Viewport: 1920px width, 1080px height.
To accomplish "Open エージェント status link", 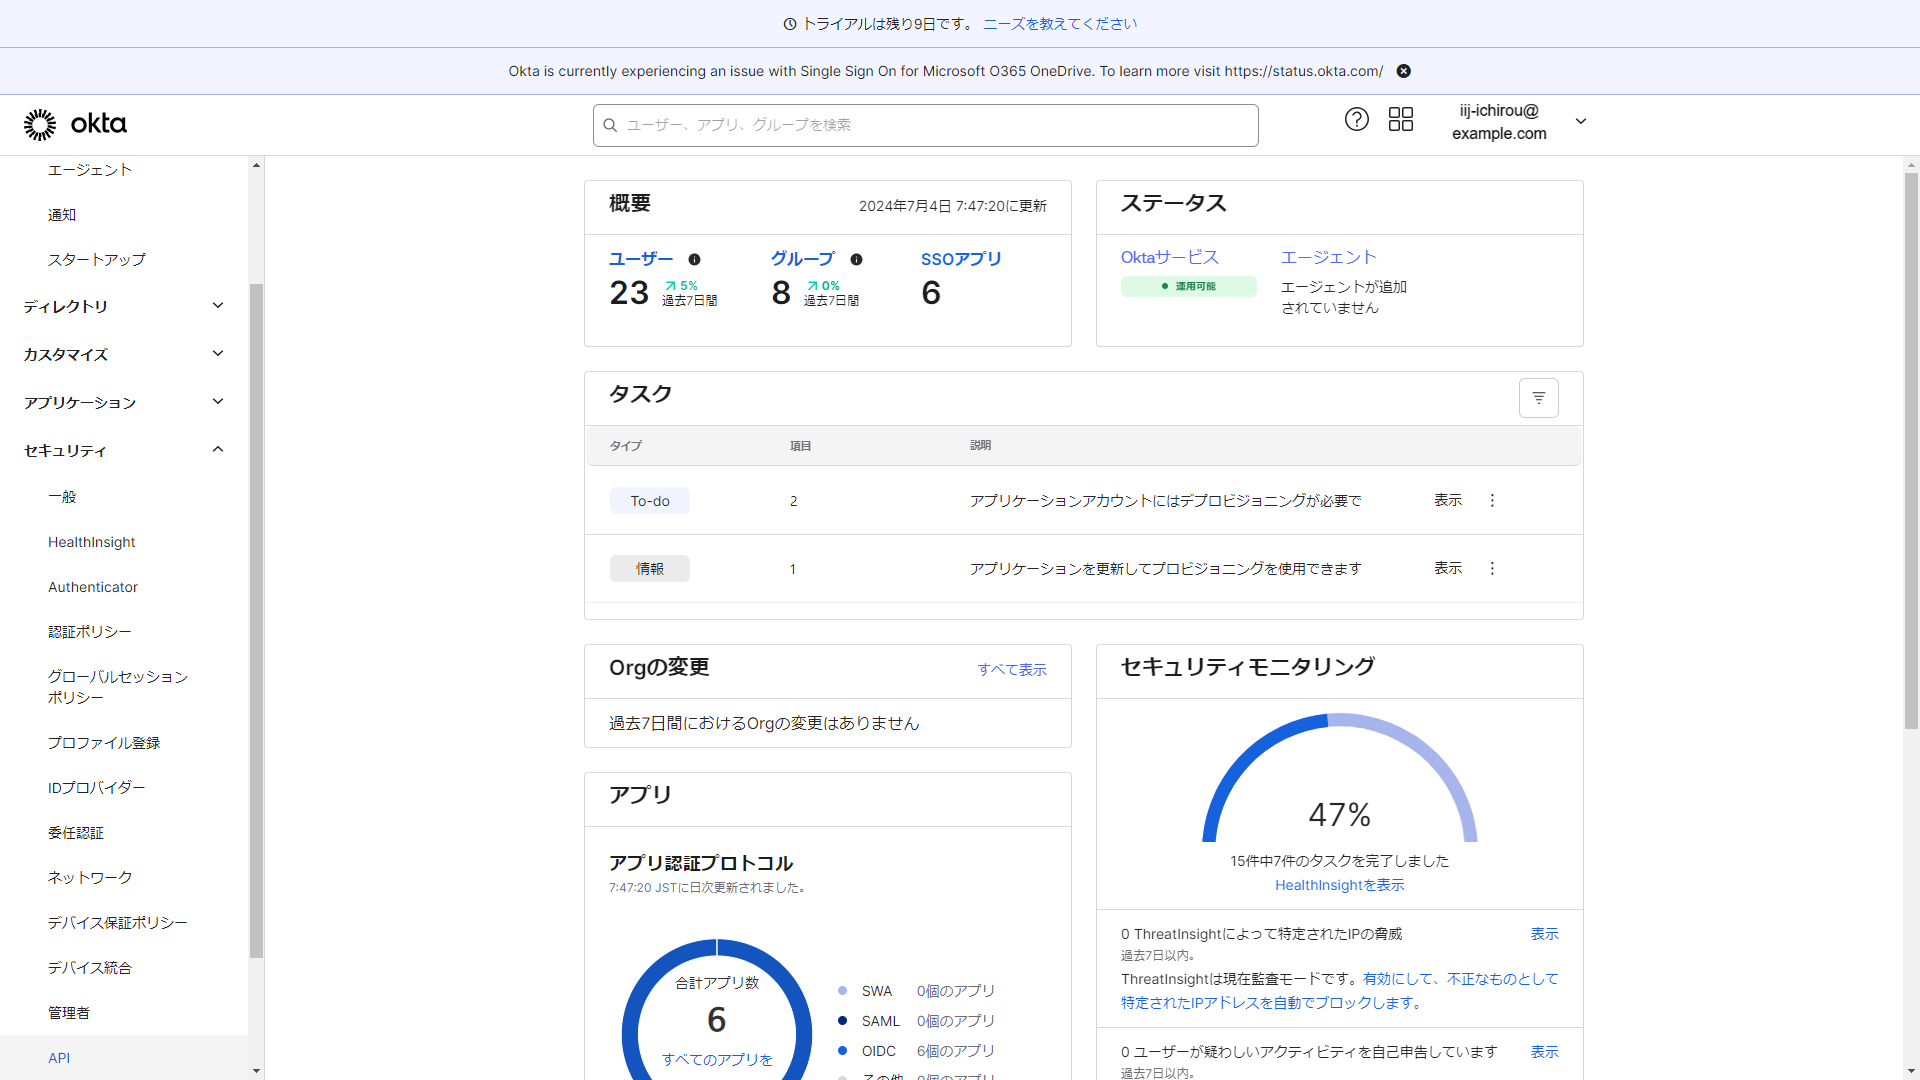I will tap(1329, 257).
